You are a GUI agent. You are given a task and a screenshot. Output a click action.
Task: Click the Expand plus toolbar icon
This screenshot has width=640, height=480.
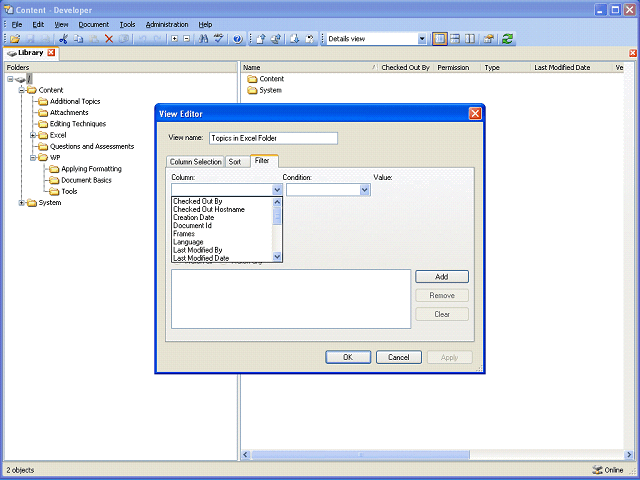coord(175,39)
